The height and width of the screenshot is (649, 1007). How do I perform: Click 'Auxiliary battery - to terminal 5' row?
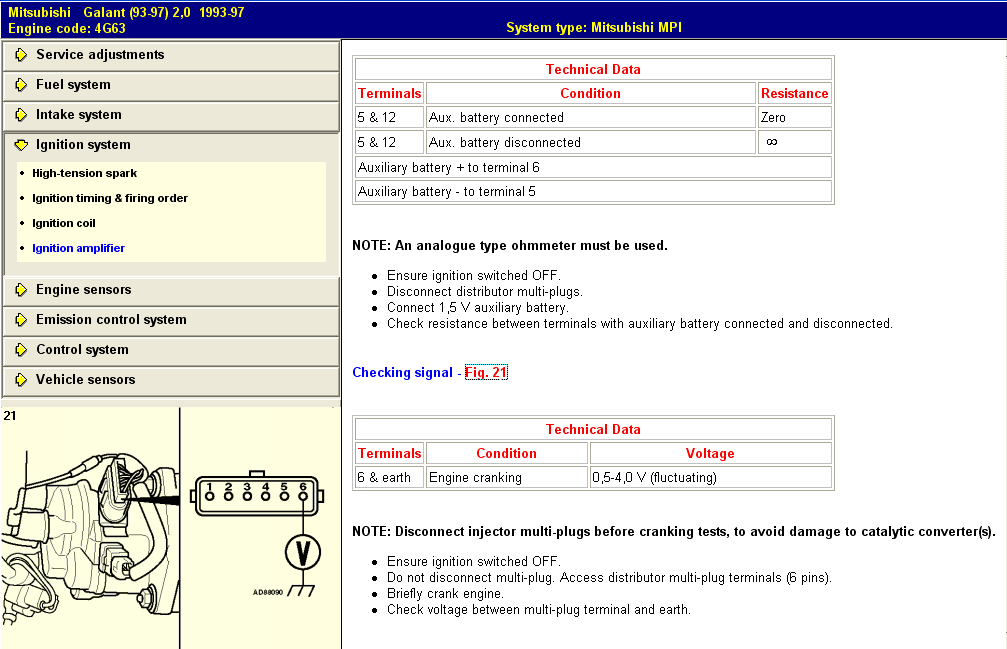(593, 191)
